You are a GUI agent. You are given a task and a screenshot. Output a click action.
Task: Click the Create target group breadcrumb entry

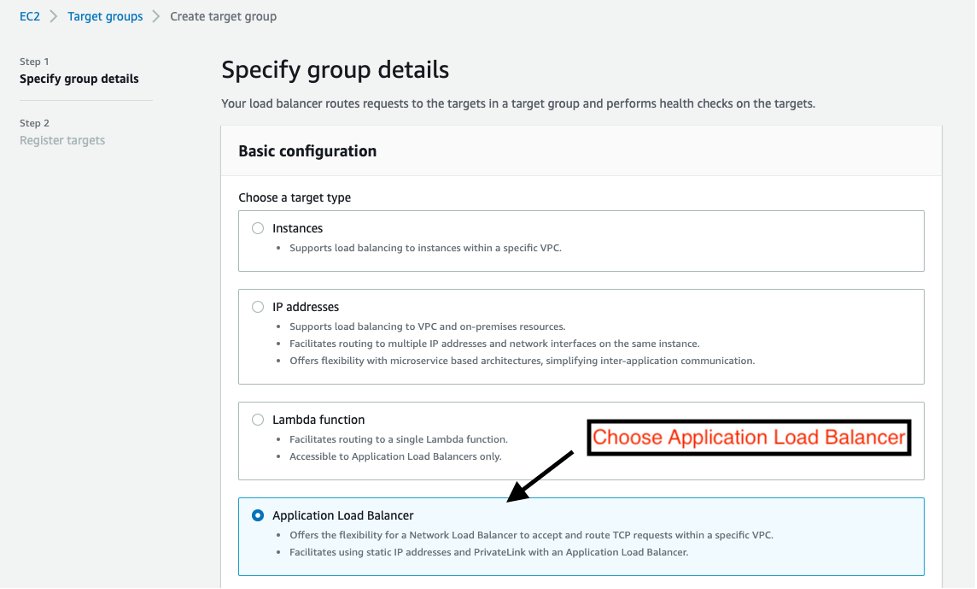point(223,16)
